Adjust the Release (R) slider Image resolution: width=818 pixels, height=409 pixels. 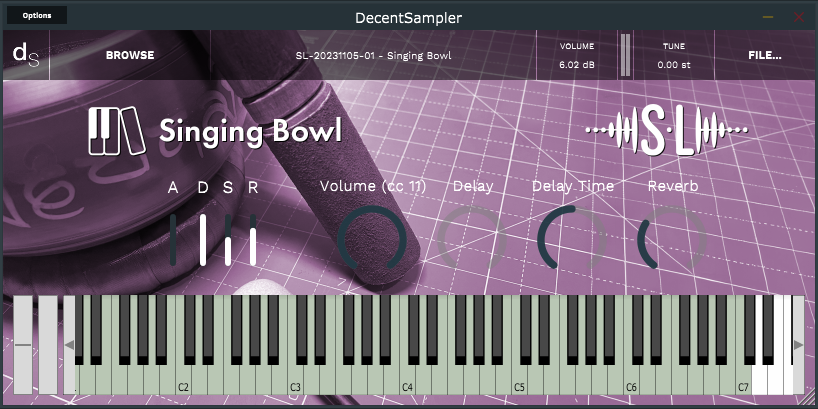point(253,239)
